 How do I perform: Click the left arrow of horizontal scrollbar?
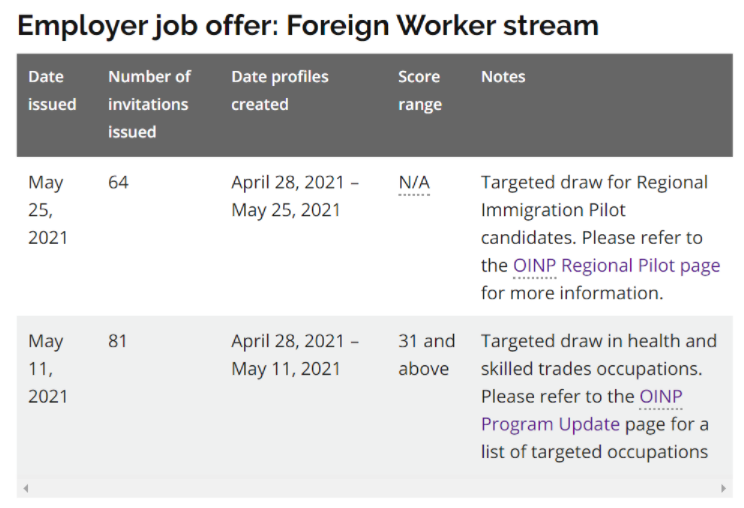[25, 488]
